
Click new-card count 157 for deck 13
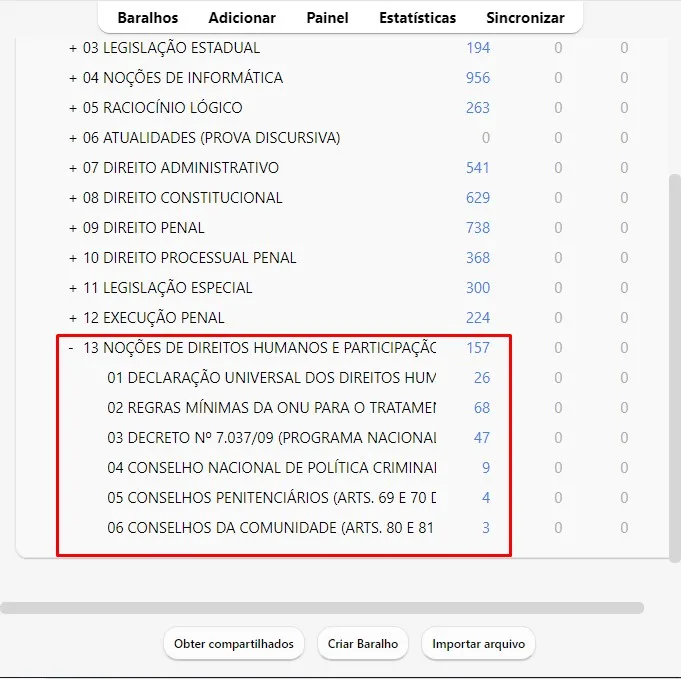[x=478, y=348]
